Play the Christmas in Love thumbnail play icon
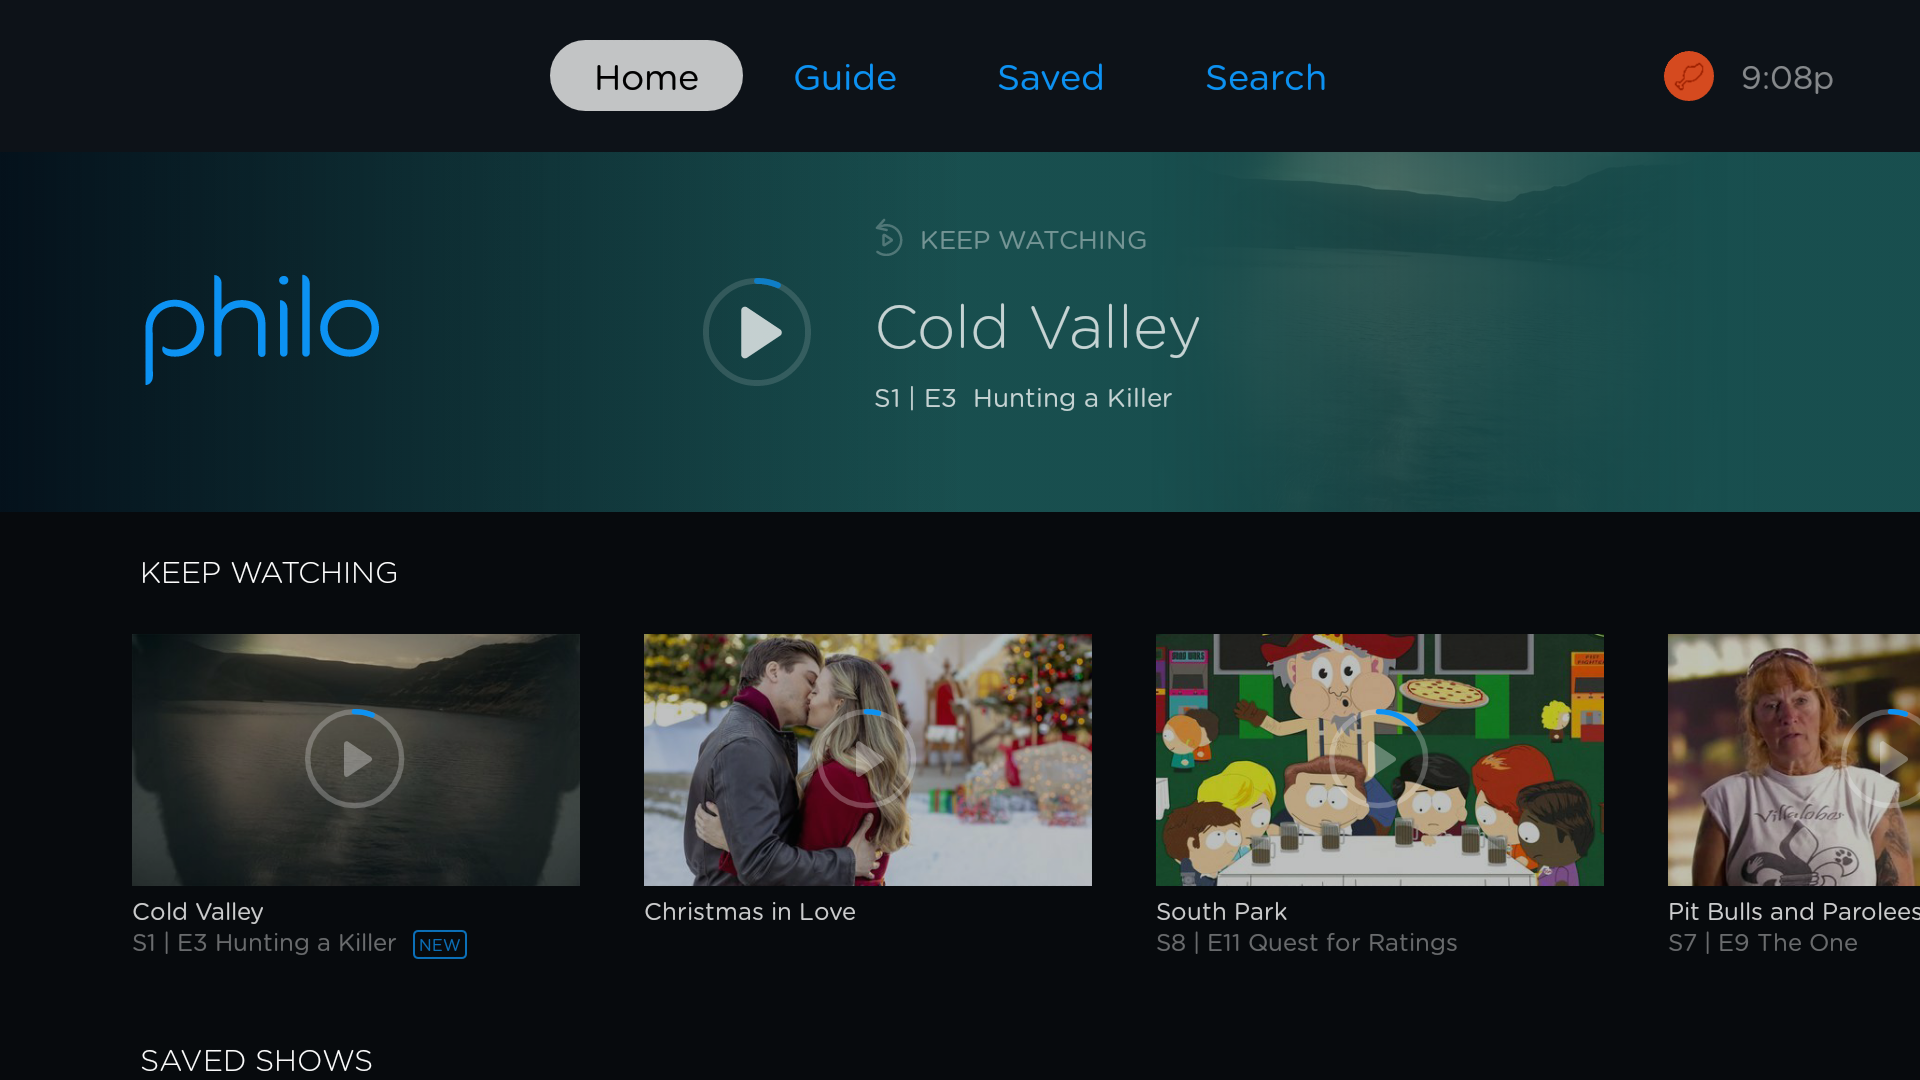This screenshot has width=1920, height=1080. pyautogui.click(x=867, y=759)
